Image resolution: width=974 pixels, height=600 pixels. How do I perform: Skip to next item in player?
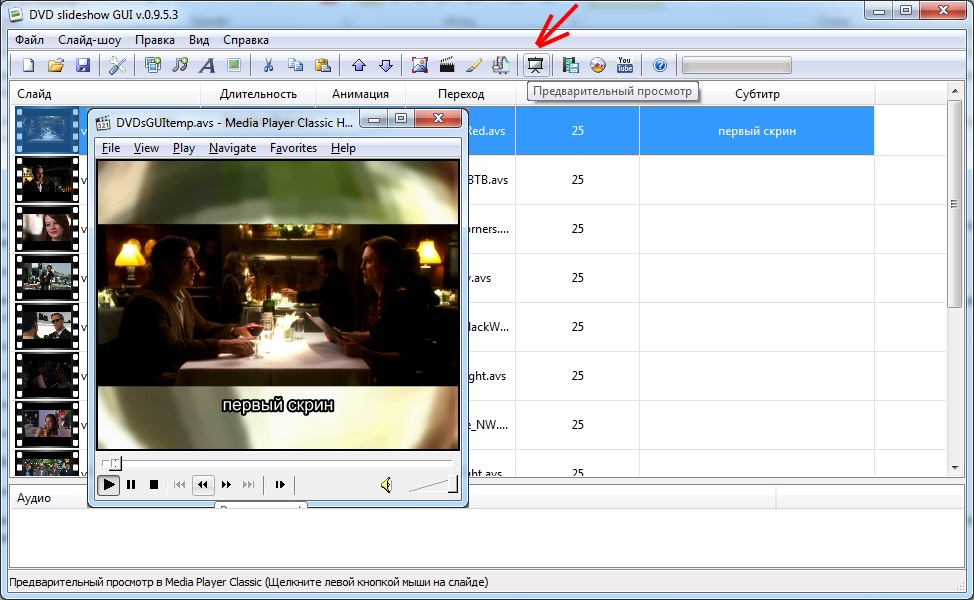(x=248, y=484)
